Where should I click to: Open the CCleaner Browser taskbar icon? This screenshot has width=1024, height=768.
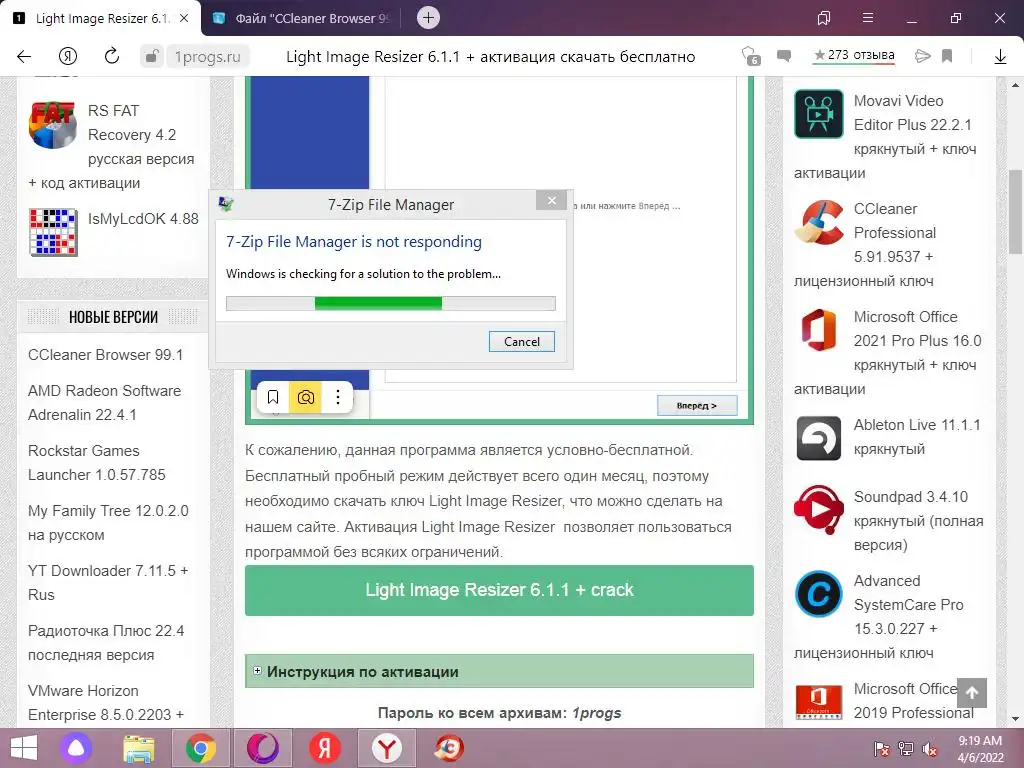click(x=449, y=748)
